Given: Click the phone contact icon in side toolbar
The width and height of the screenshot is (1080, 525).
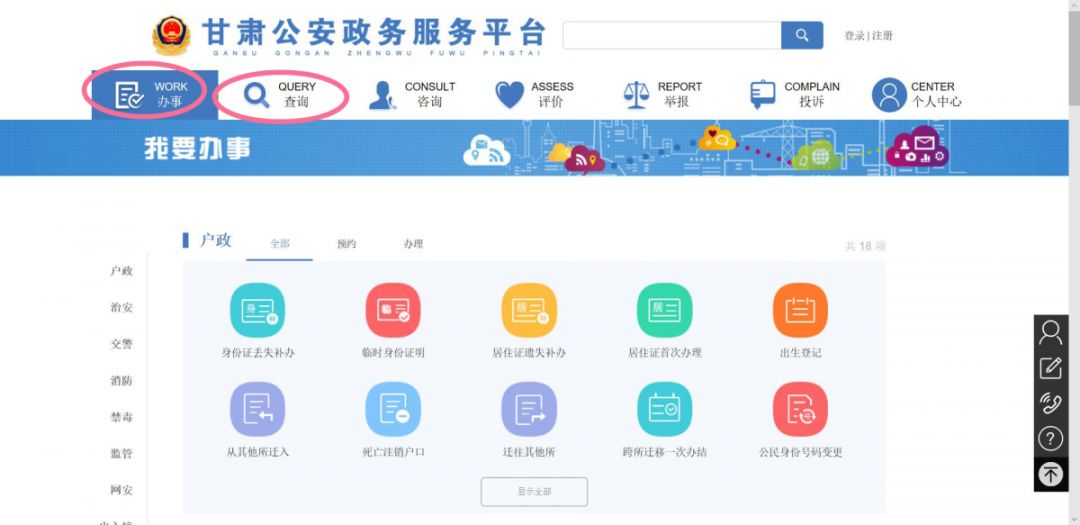Looking at the screenshot, I should (1050, 403).
